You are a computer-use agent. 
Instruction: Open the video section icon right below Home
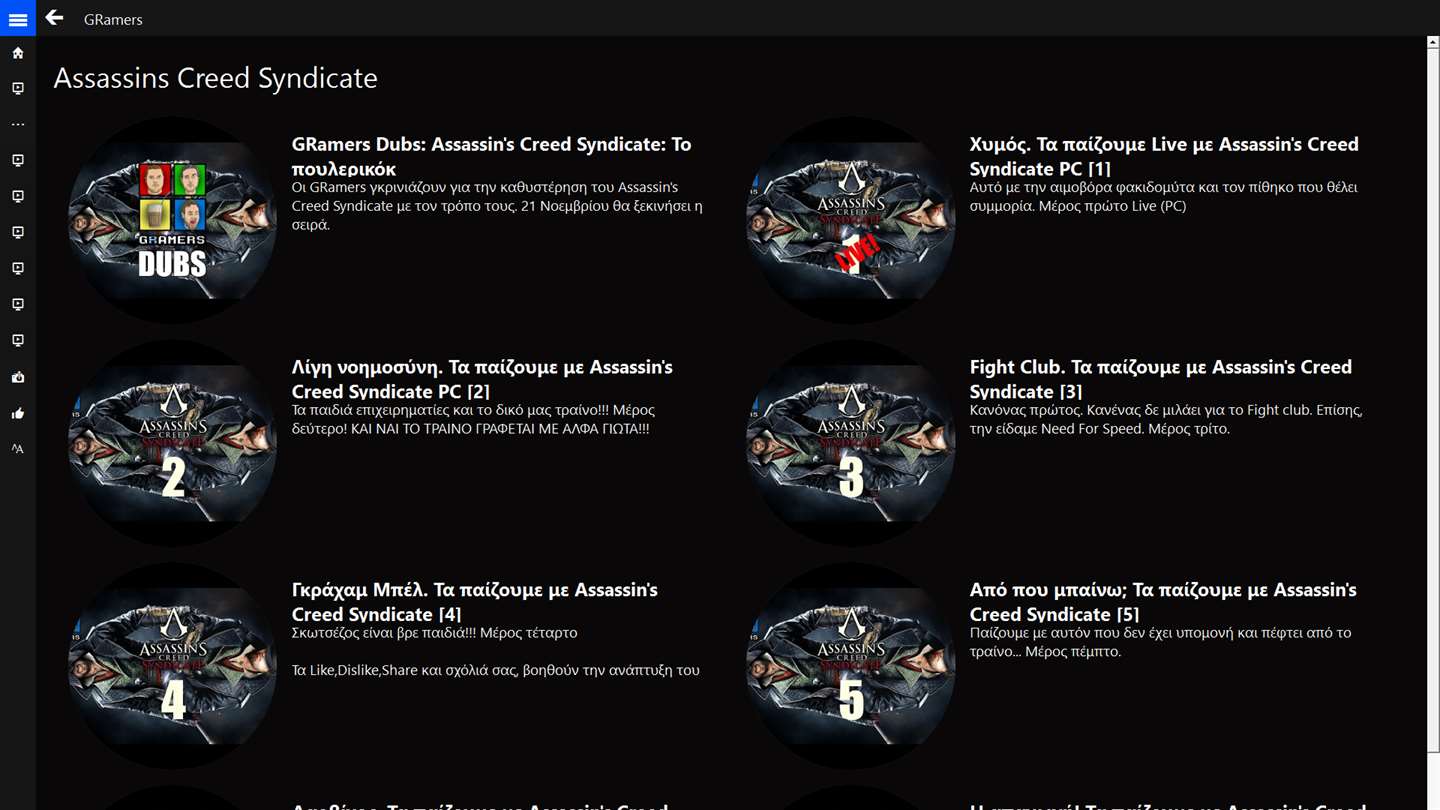click(18, 89)
